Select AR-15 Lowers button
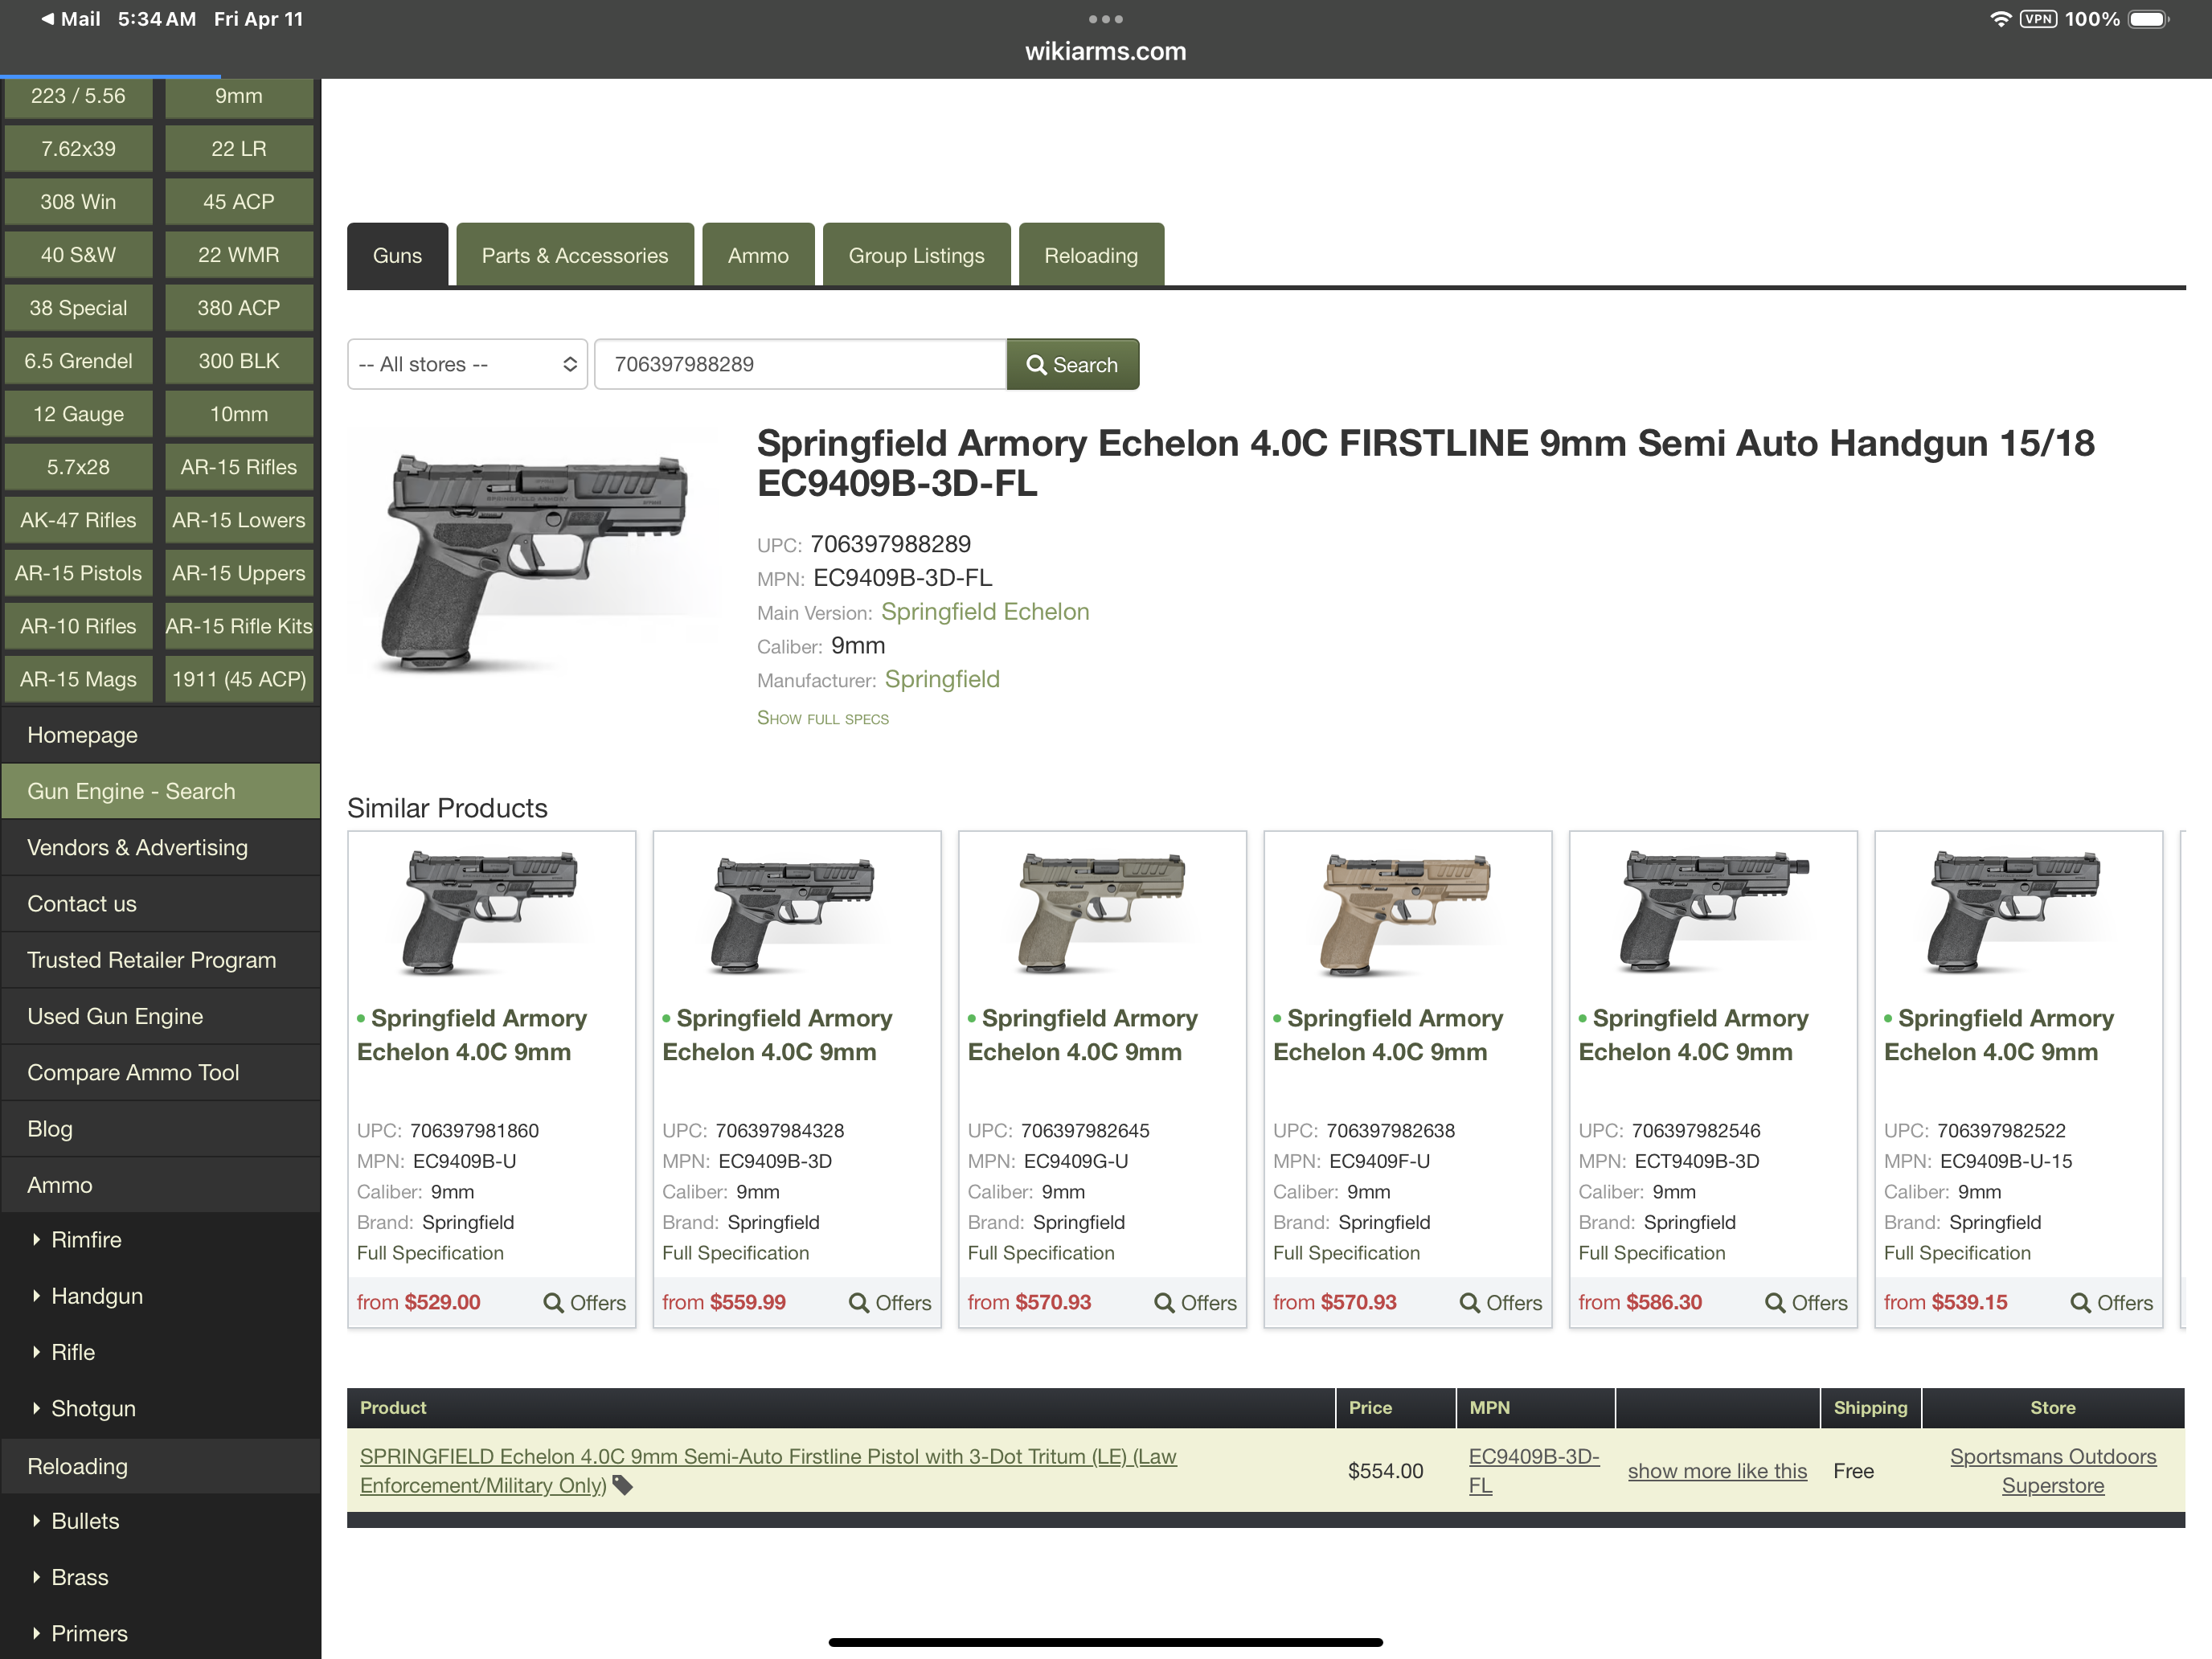The width and height of the screenshot is (2212, 1659). coord(239,520)
